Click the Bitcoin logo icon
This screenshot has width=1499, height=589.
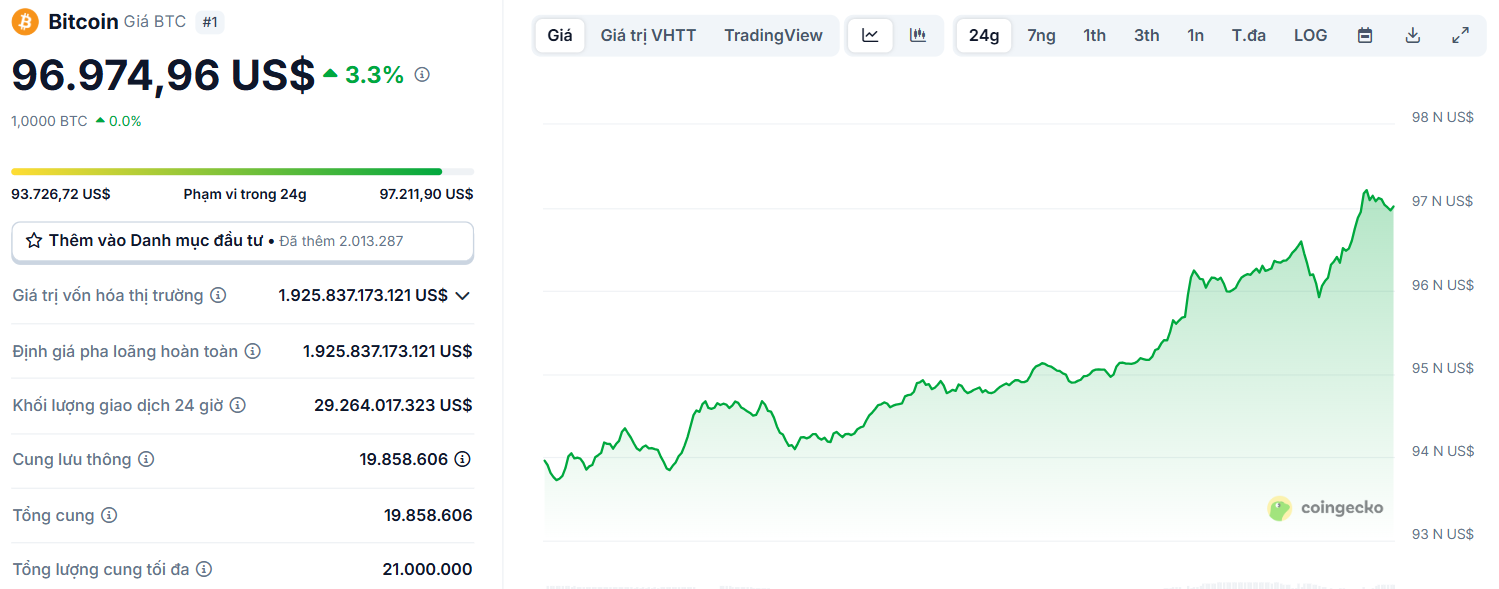pos(25,21)
